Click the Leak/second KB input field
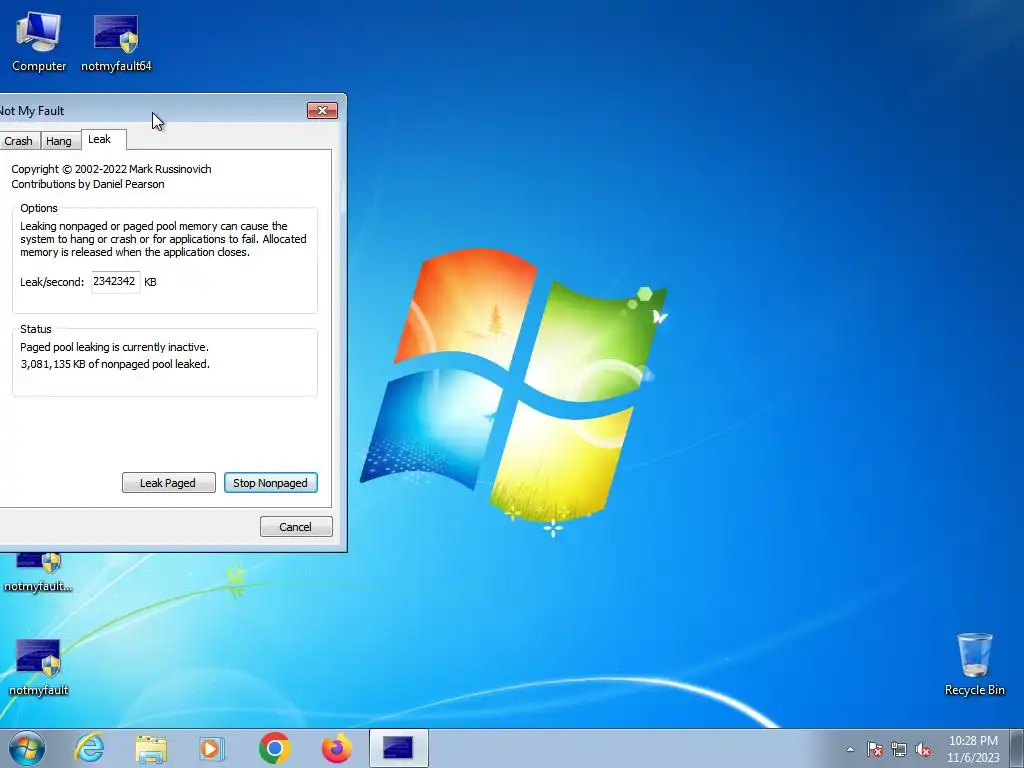This screenshot has height=768, width=1024. [116, 282]
